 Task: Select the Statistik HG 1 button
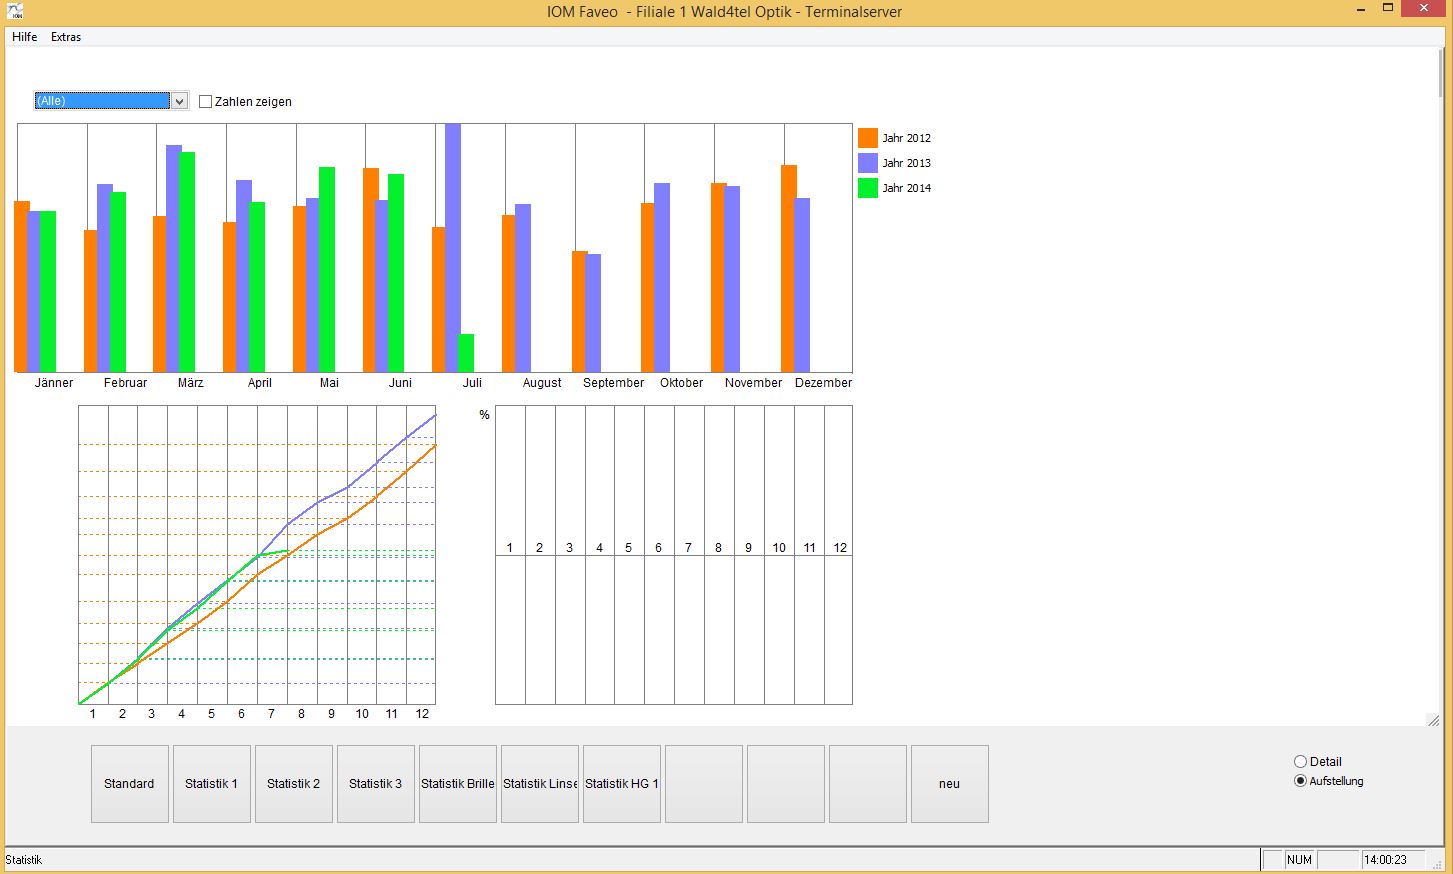click(x=621, y=784)
